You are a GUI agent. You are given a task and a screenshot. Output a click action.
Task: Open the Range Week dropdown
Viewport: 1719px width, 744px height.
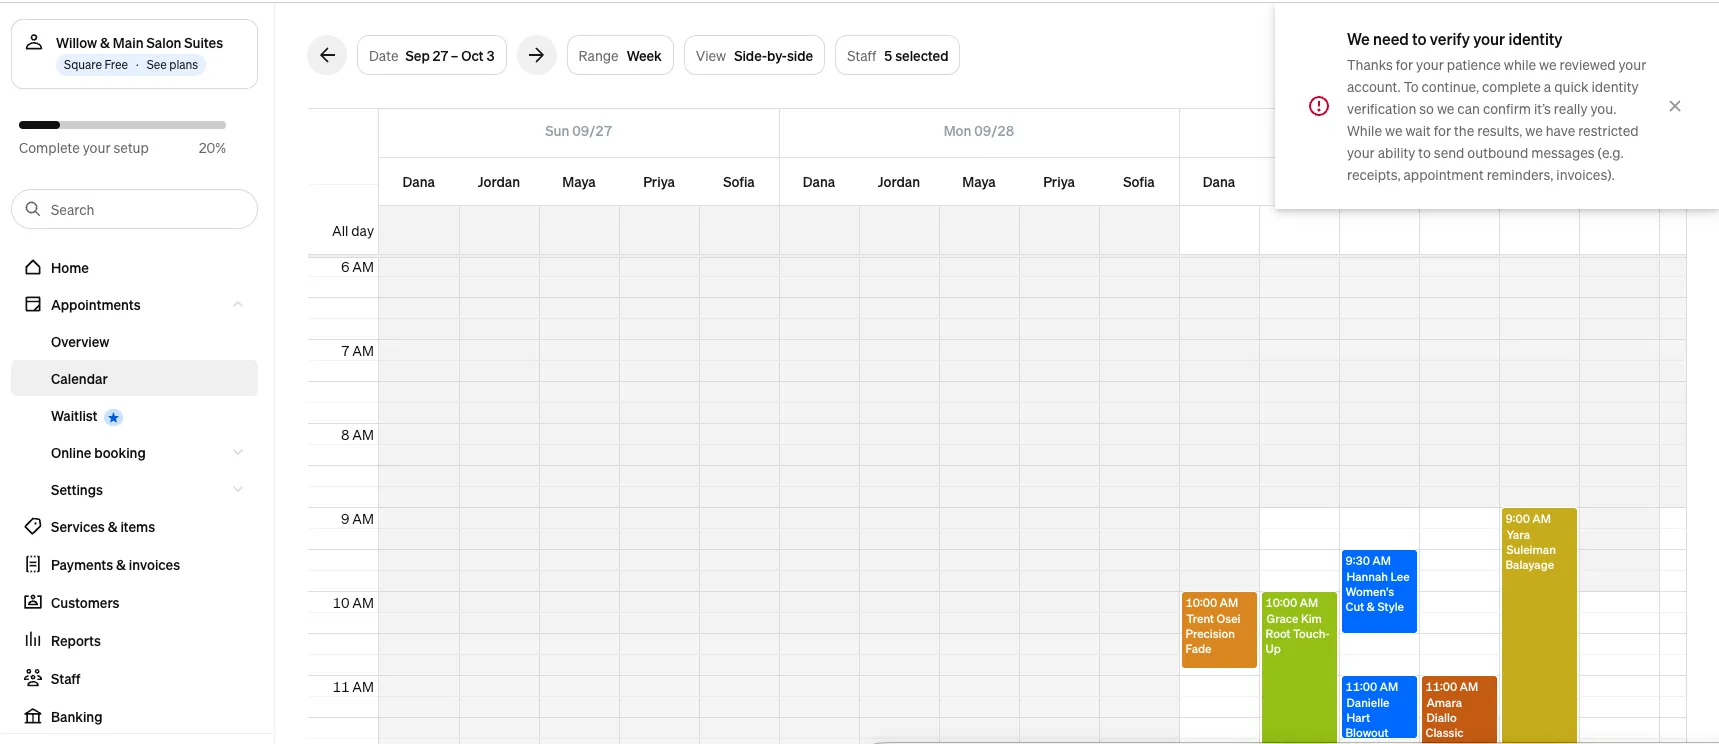tap(620, 56)
